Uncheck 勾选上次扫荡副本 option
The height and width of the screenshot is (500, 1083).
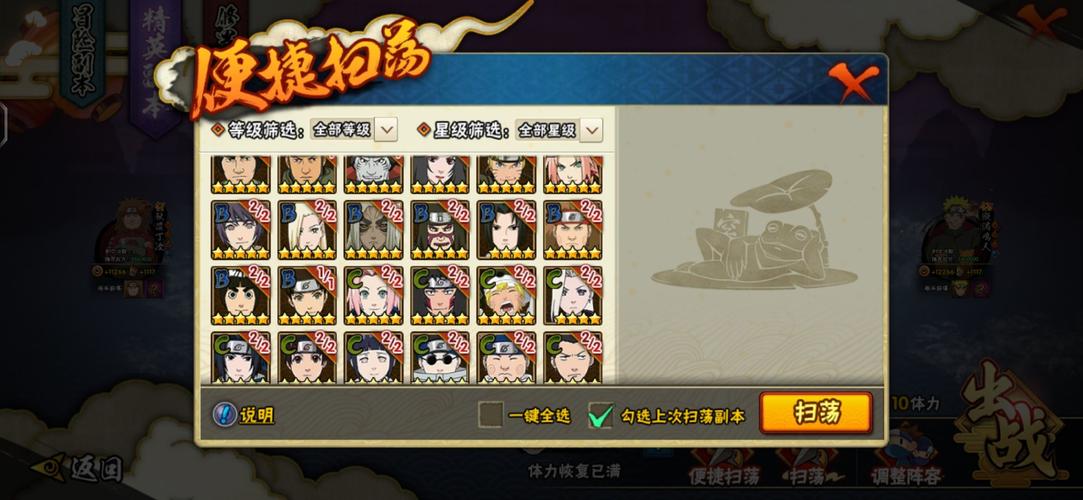pos(600,416)
